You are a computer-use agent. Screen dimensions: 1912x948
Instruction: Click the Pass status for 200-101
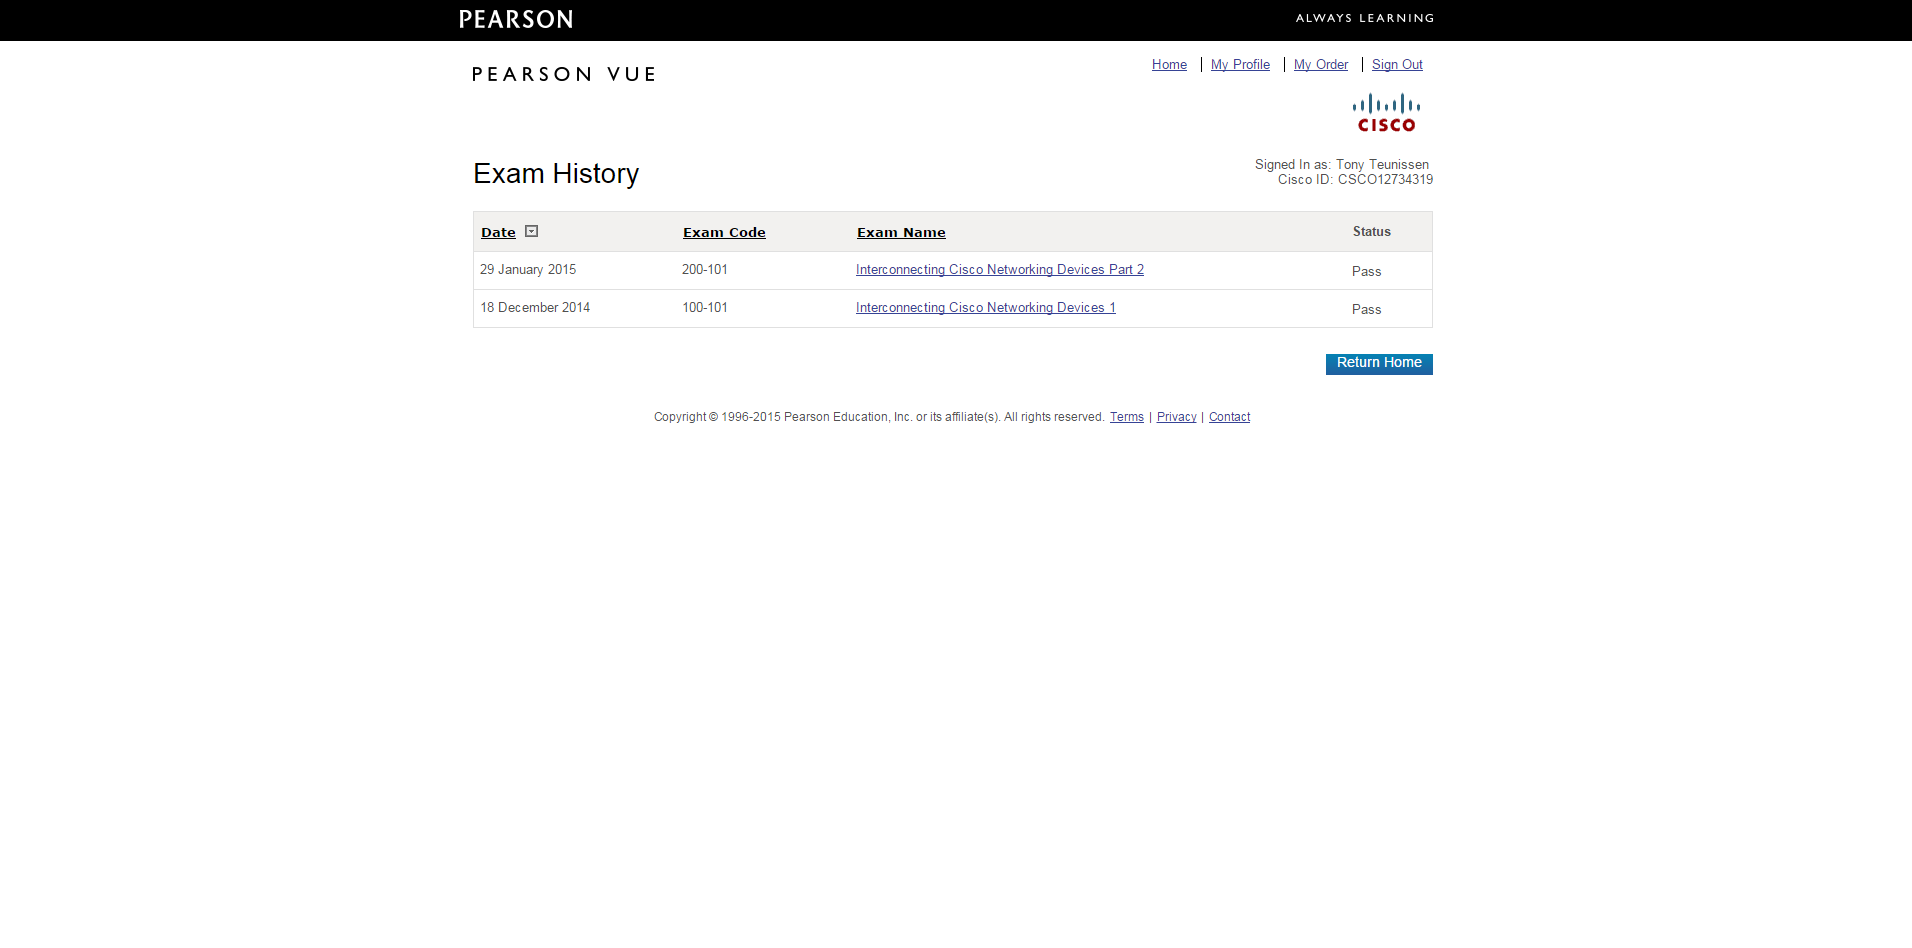click(x=1366, y=272)
